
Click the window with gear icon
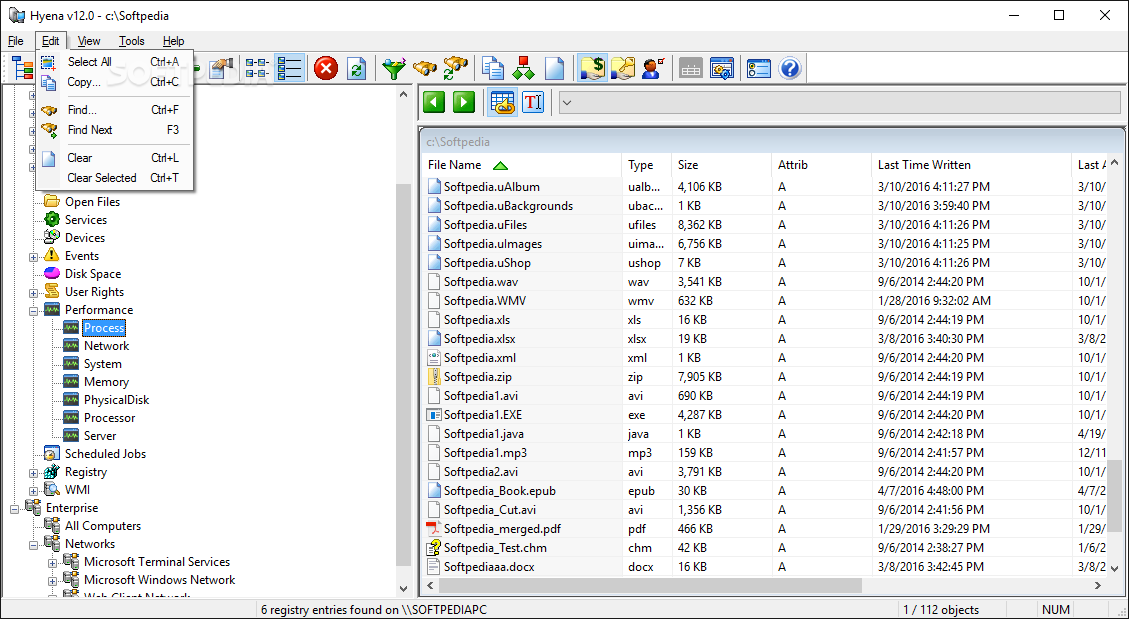[721, 68]
